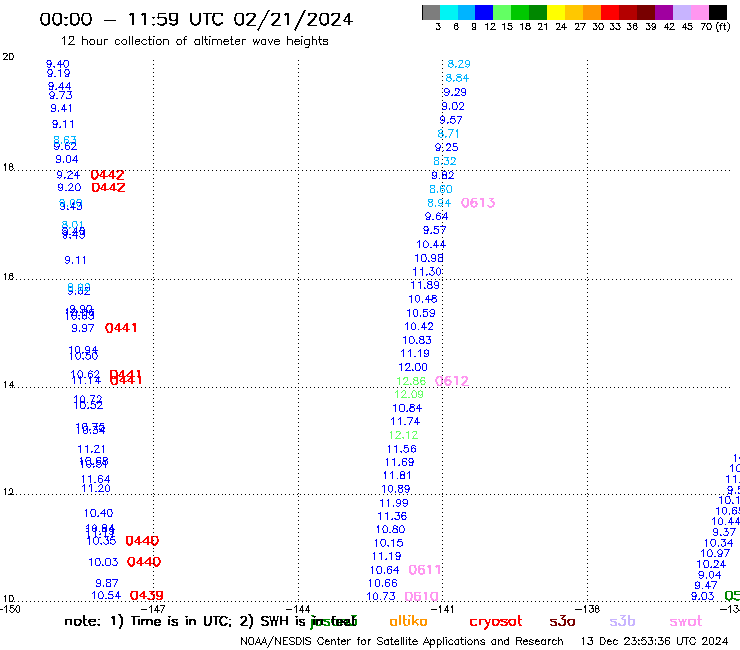
Task: Click the black swatch ending the legend
Action: point(717,12)
